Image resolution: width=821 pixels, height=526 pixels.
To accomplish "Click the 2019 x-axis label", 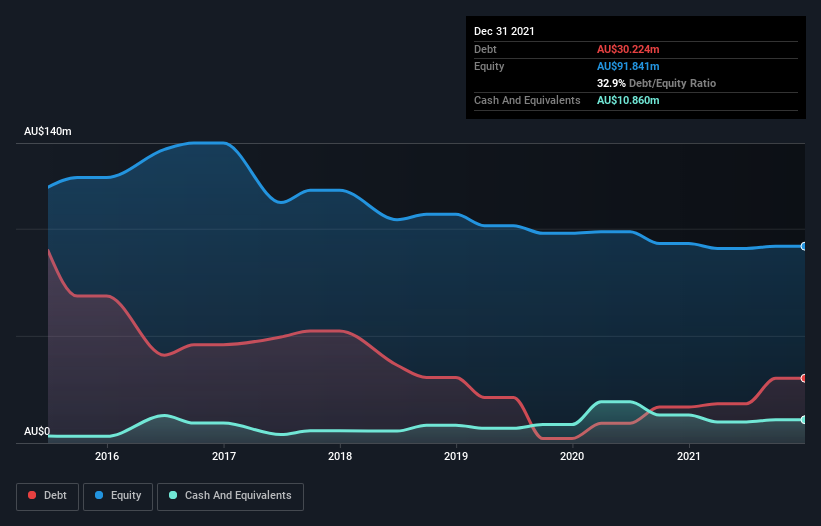I will click(456, 456).
